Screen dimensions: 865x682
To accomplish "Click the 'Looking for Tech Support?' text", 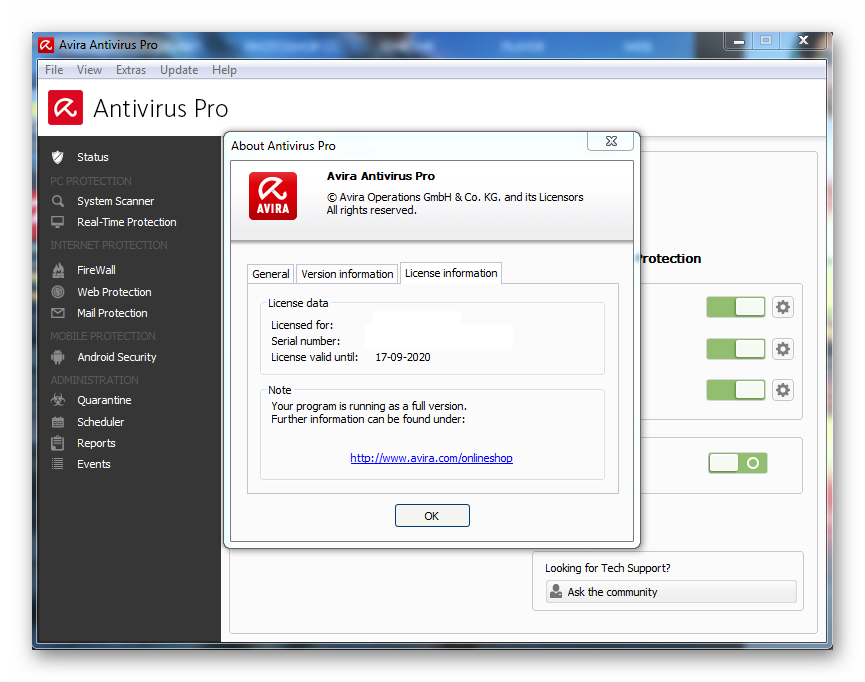I will coord(607,568).
